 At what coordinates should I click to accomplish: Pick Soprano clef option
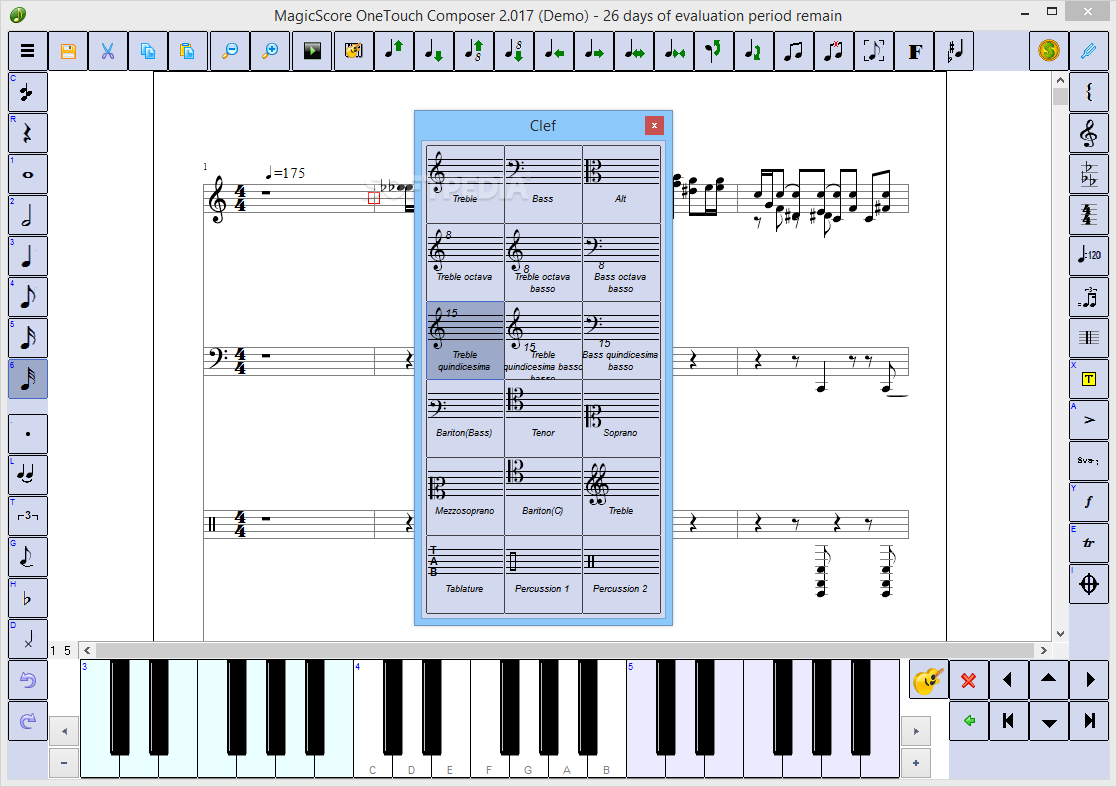click(621, 418)
